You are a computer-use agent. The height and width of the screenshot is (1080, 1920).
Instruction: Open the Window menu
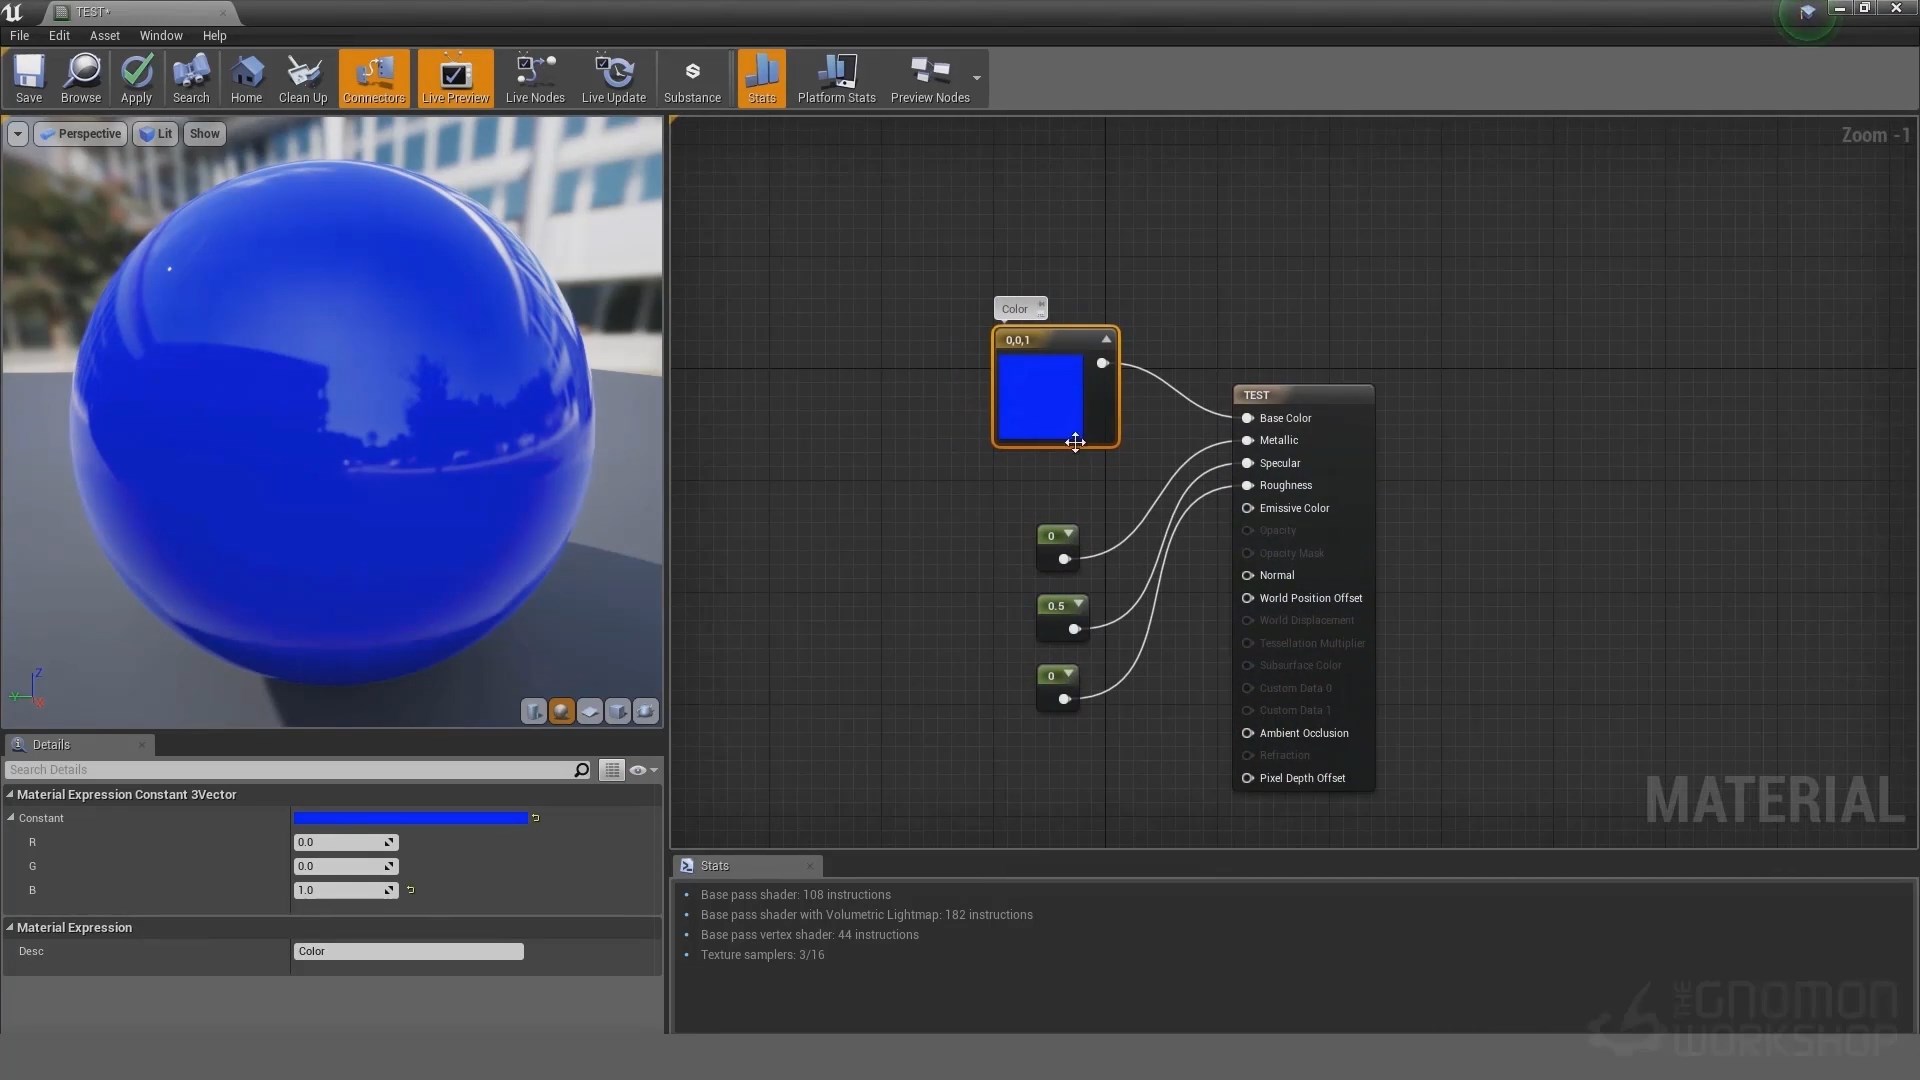pos(160,35)
